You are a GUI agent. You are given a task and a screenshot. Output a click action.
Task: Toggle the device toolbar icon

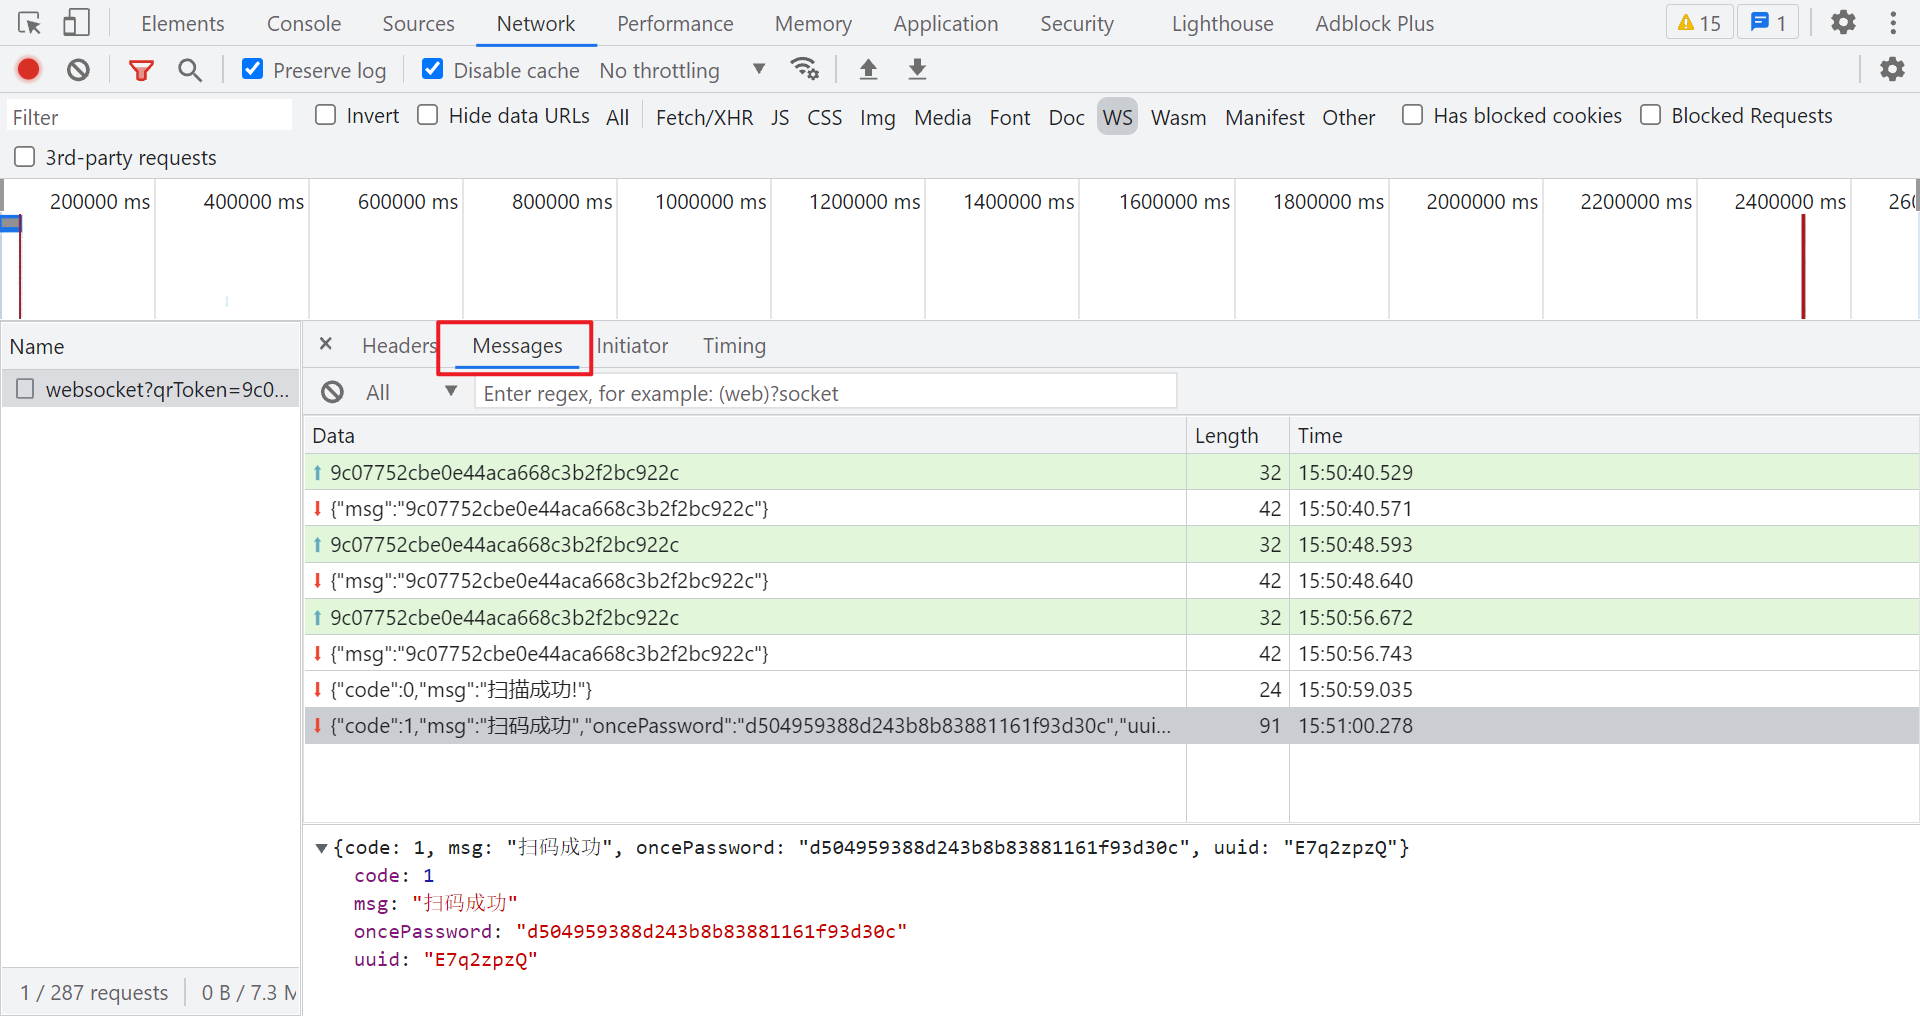click(x=76, y=23)
